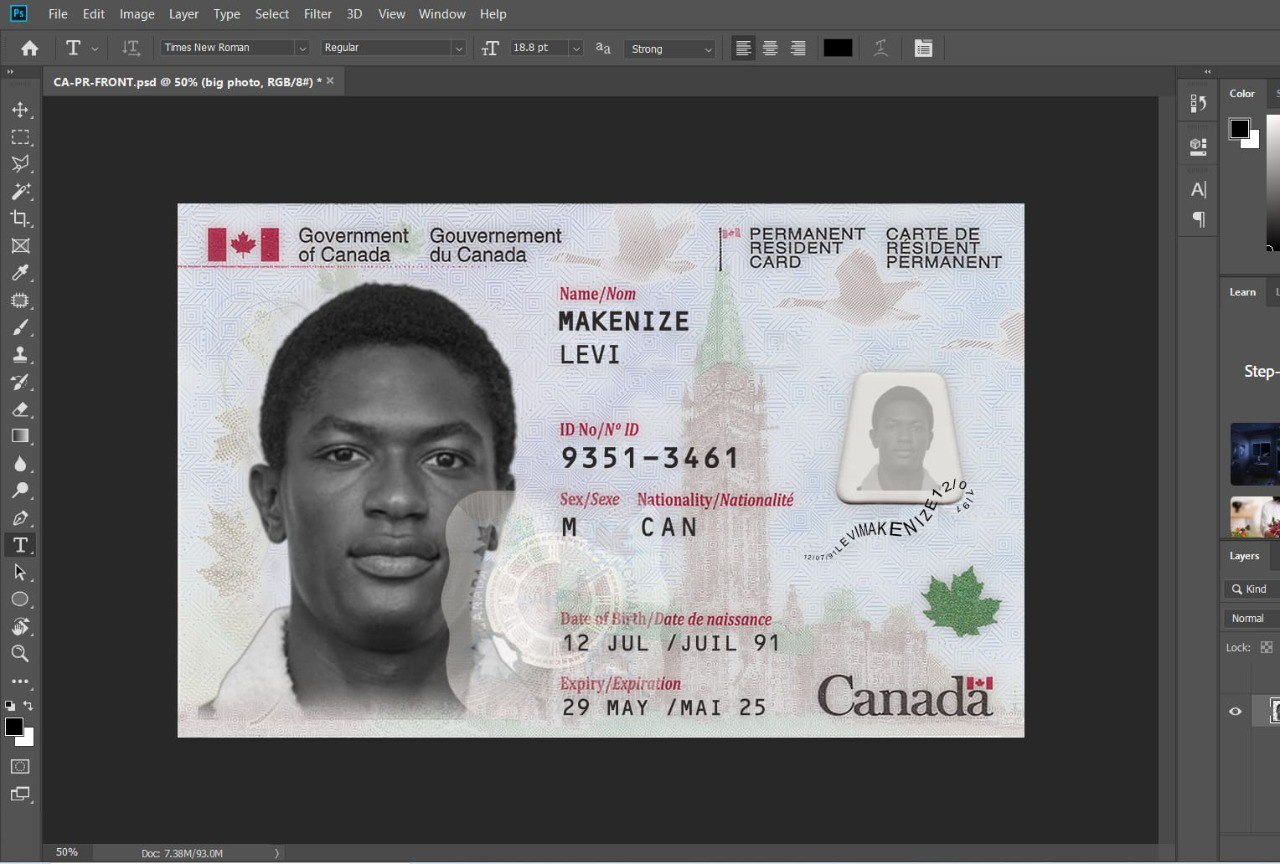Screen dimensions: 1280x864
Task: Select the Brush tool
Action: 20,327
